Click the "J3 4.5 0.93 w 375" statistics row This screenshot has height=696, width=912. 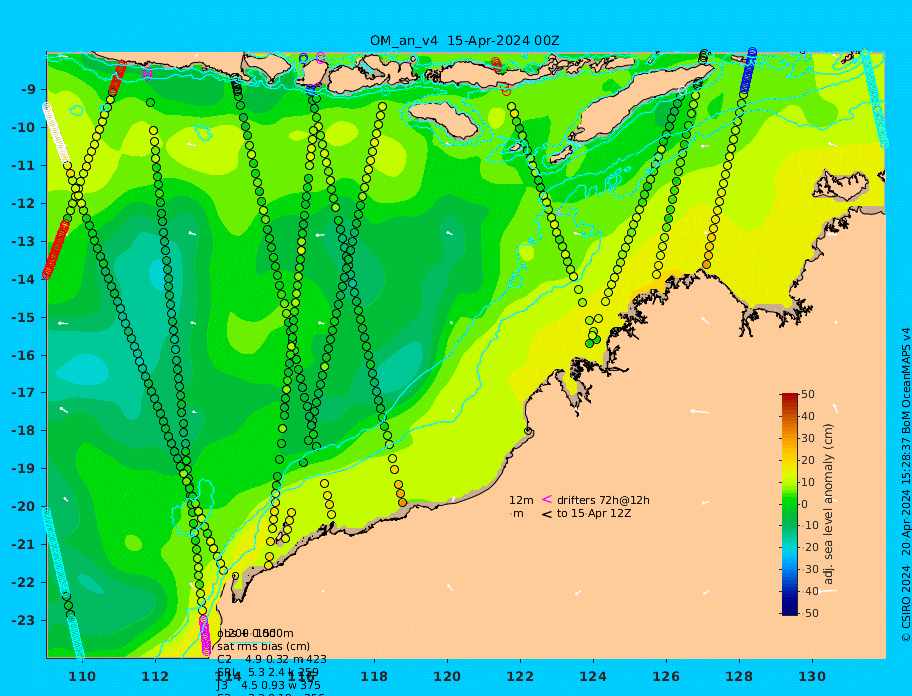tap(269, 686)
